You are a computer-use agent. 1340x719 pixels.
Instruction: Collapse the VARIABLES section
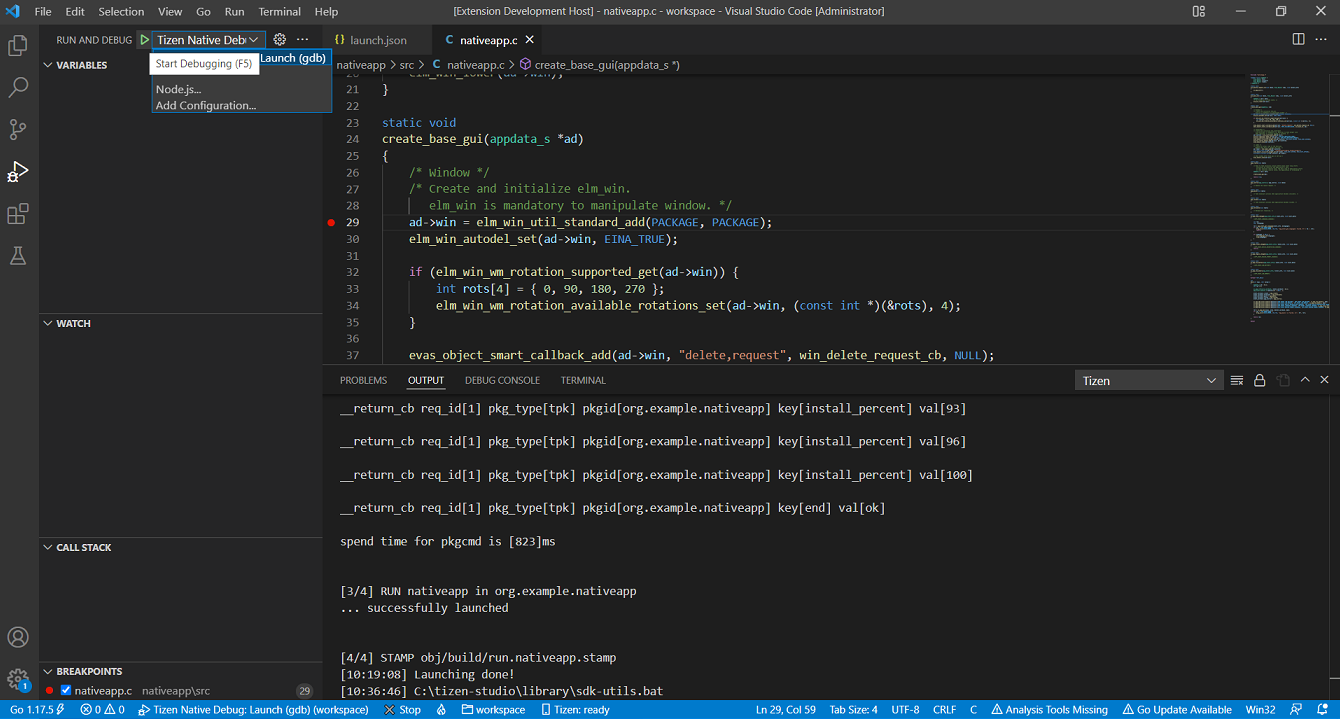tap(47, 64)
